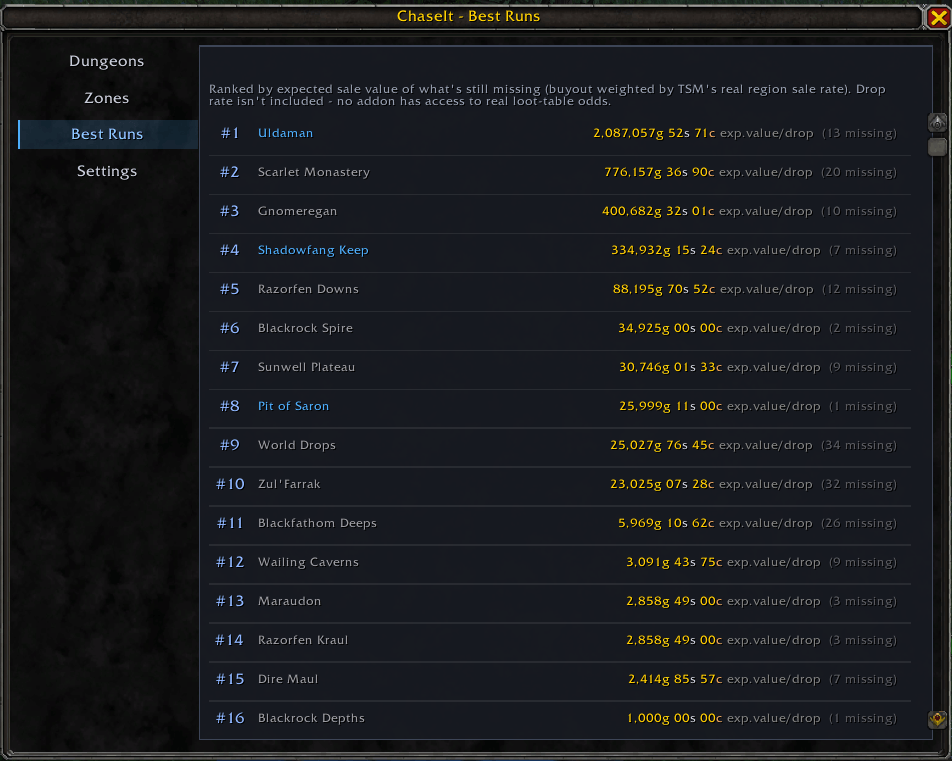This screenshot has width=952, height=761.
Task: Click the #16 rank number
Action: 230,718
